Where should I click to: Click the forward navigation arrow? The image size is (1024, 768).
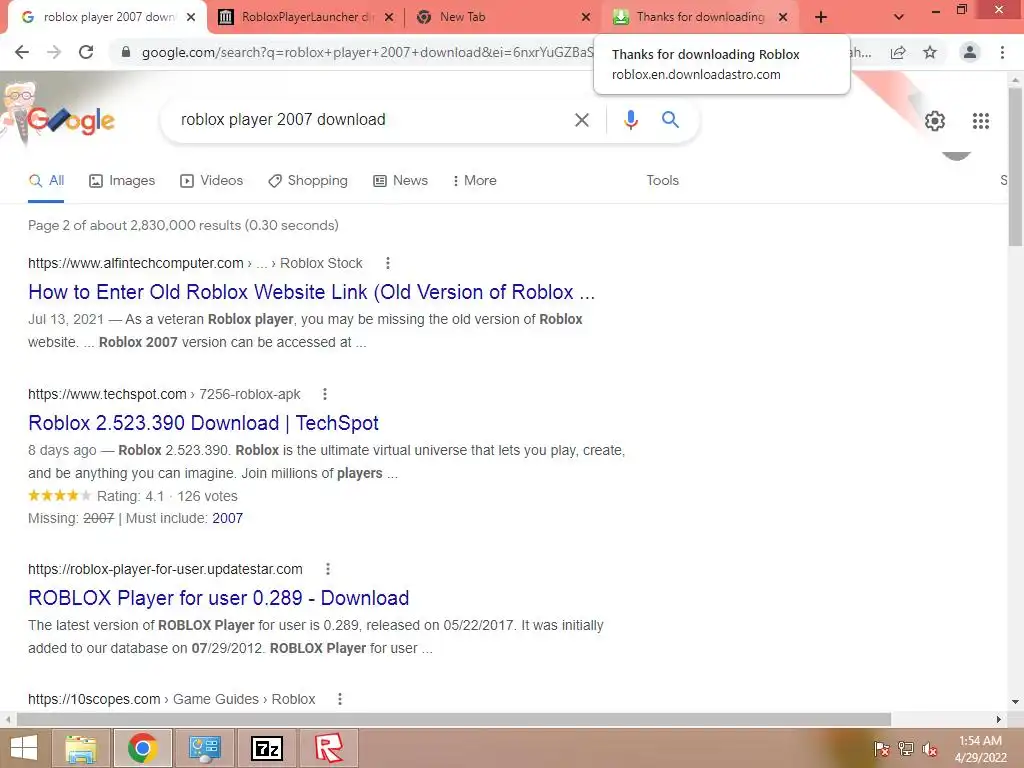54,52
